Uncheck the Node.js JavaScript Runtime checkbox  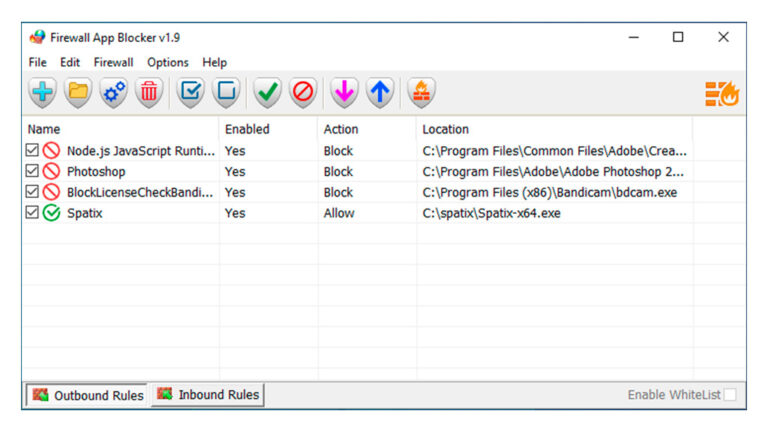(x=32, y=150)
